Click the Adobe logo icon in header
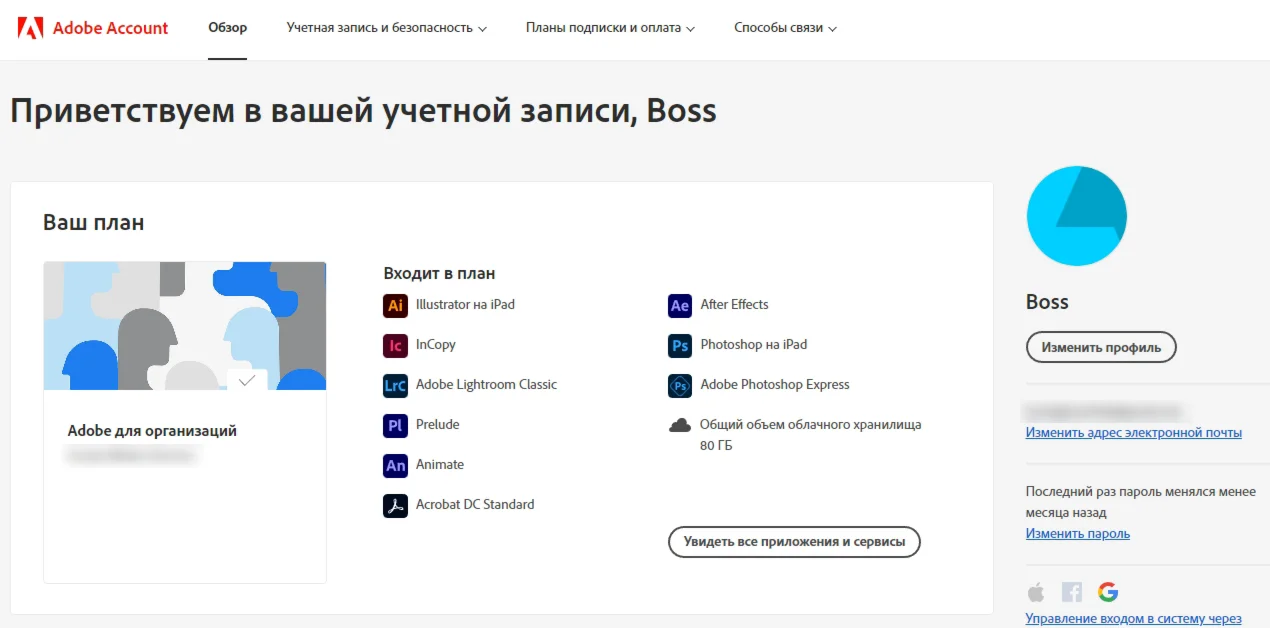 pos(30,28)
